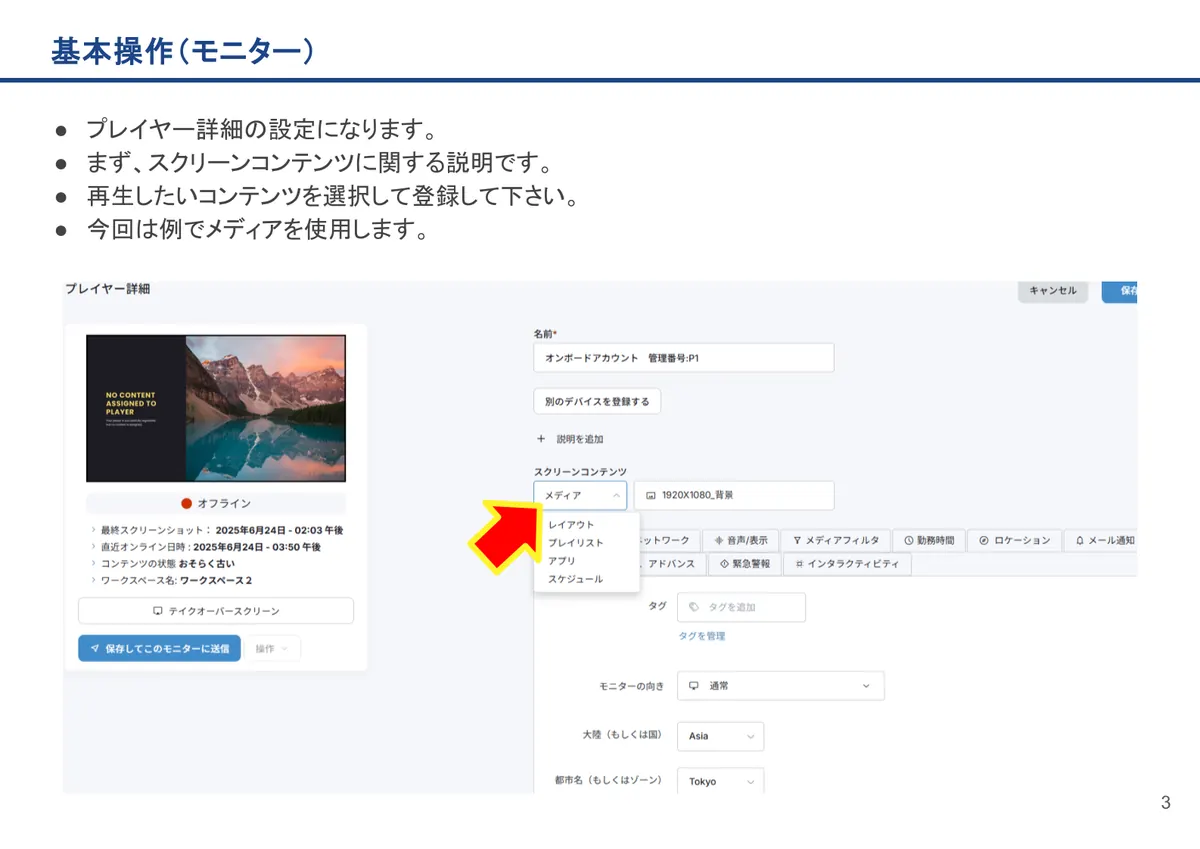The image size is (1200, 849).
Task: Choose アプリ from the dropdown list
Action: 562,561
